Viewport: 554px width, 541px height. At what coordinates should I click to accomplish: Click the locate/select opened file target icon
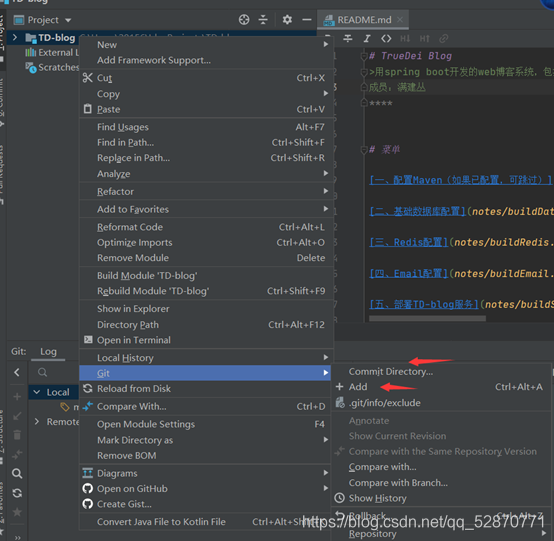(x=244, y=20)
